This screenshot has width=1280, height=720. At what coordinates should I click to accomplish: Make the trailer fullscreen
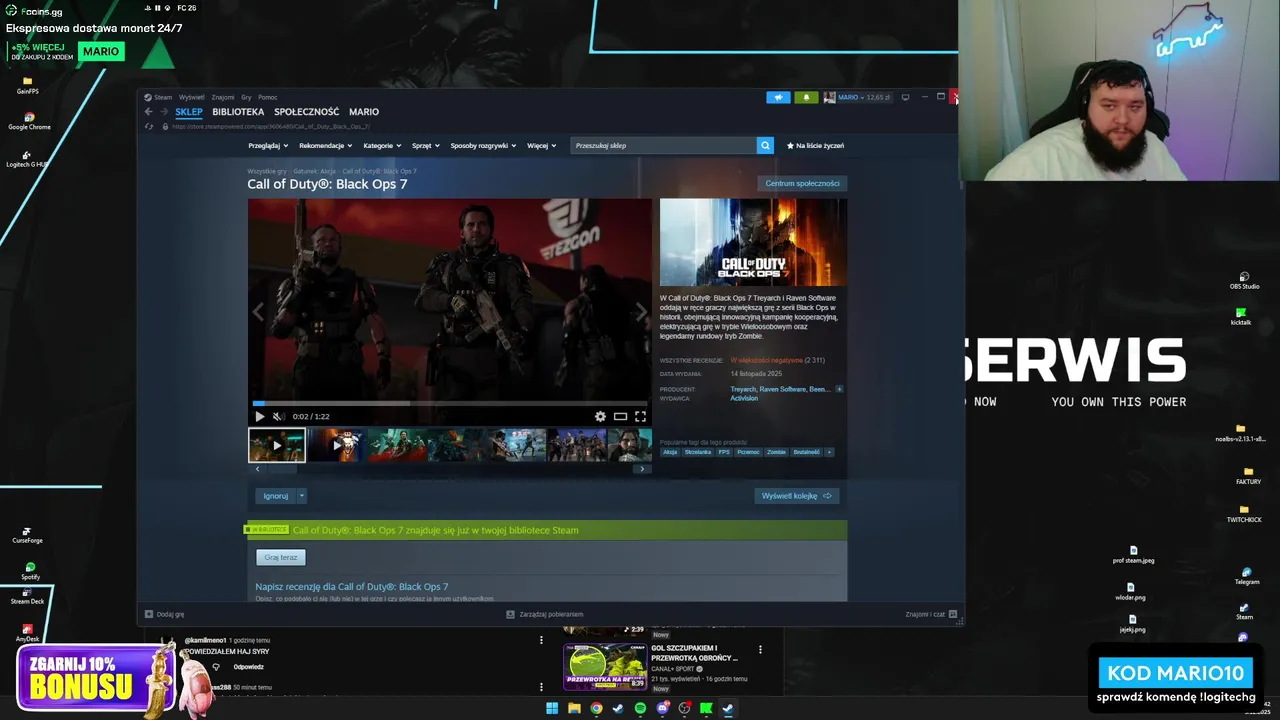(x=640, y=416)
